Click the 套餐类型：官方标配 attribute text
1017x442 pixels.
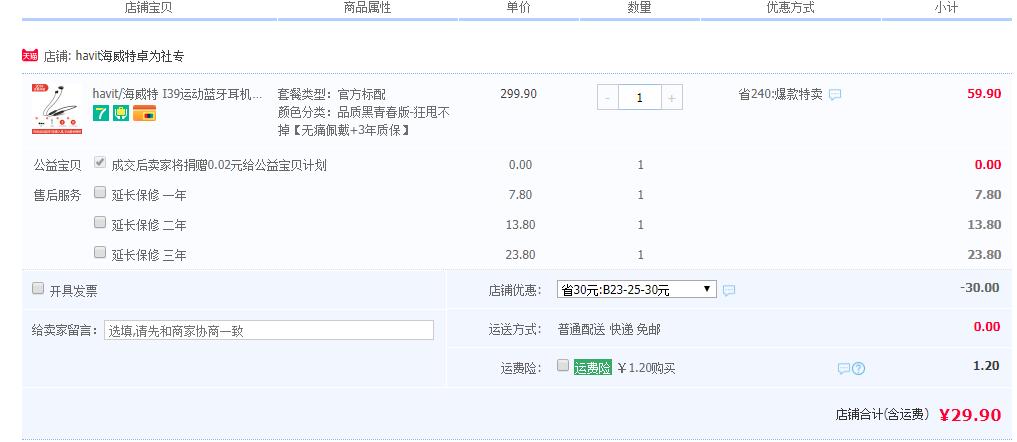[331, 95]
